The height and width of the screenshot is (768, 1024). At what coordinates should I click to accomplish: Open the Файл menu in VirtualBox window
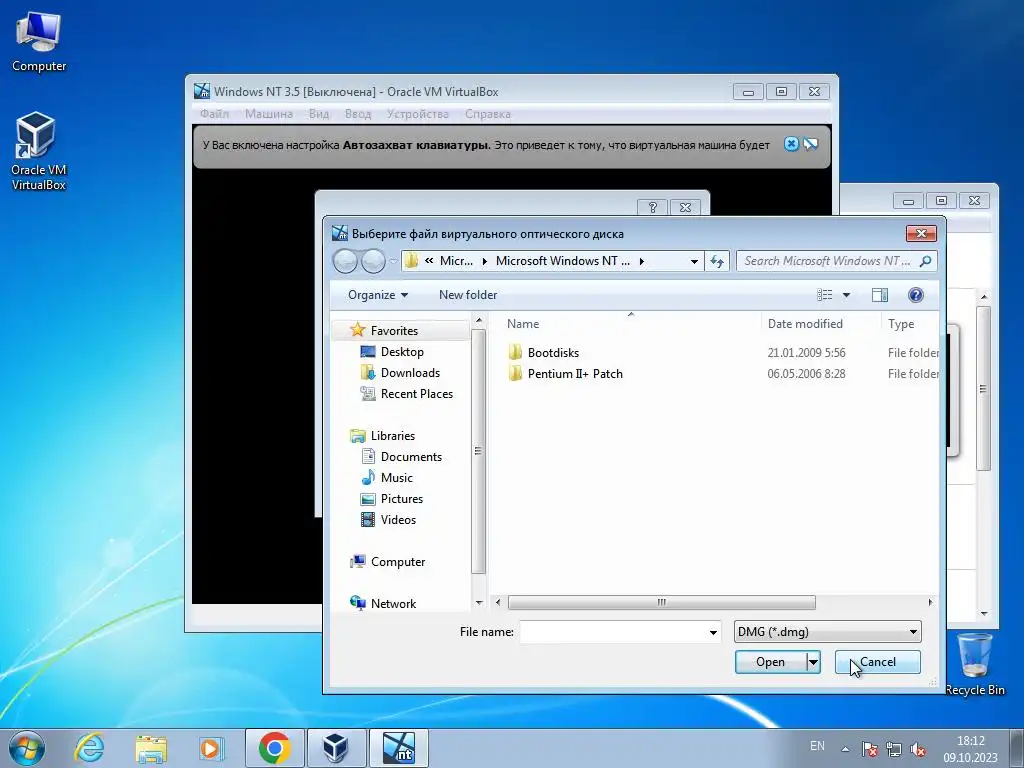coord(214,114)
